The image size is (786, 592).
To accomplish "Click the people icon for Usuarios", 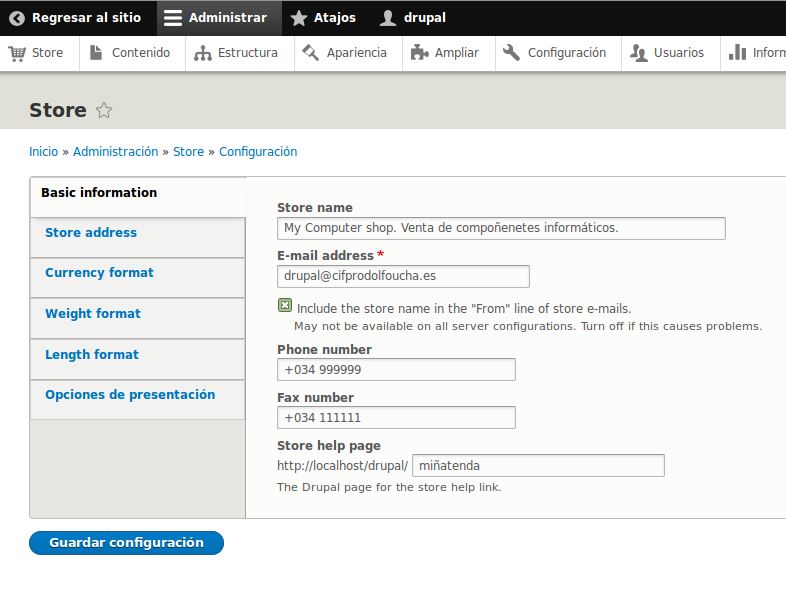I will 639,53.
